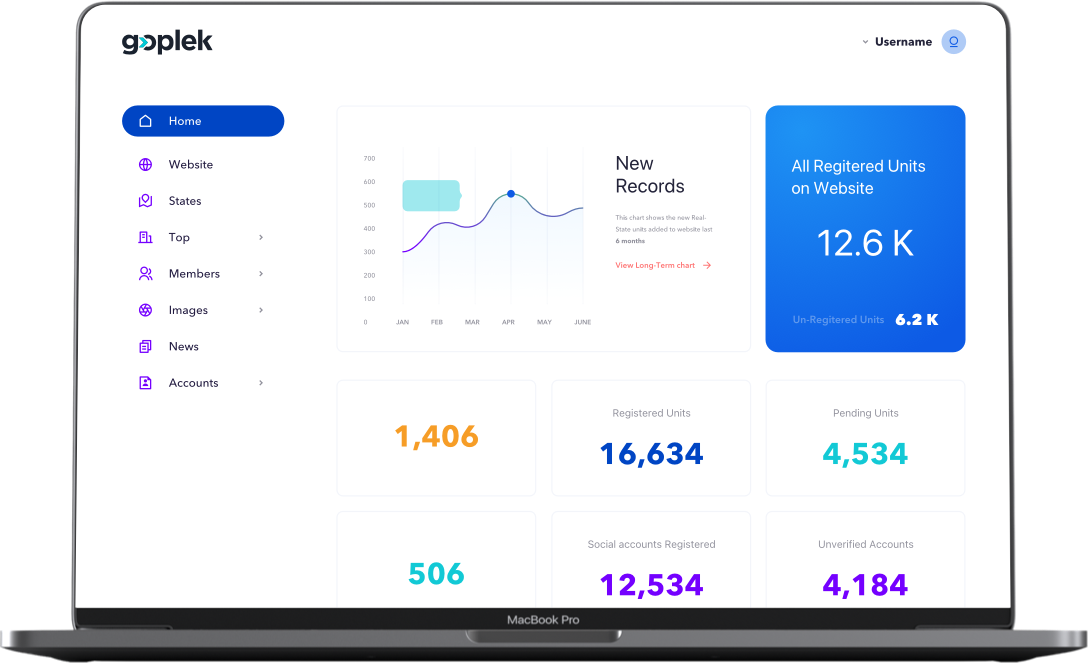The image size is (1088, 663).
Task: Click the News document icon
Action: click(x=146, y=347)
